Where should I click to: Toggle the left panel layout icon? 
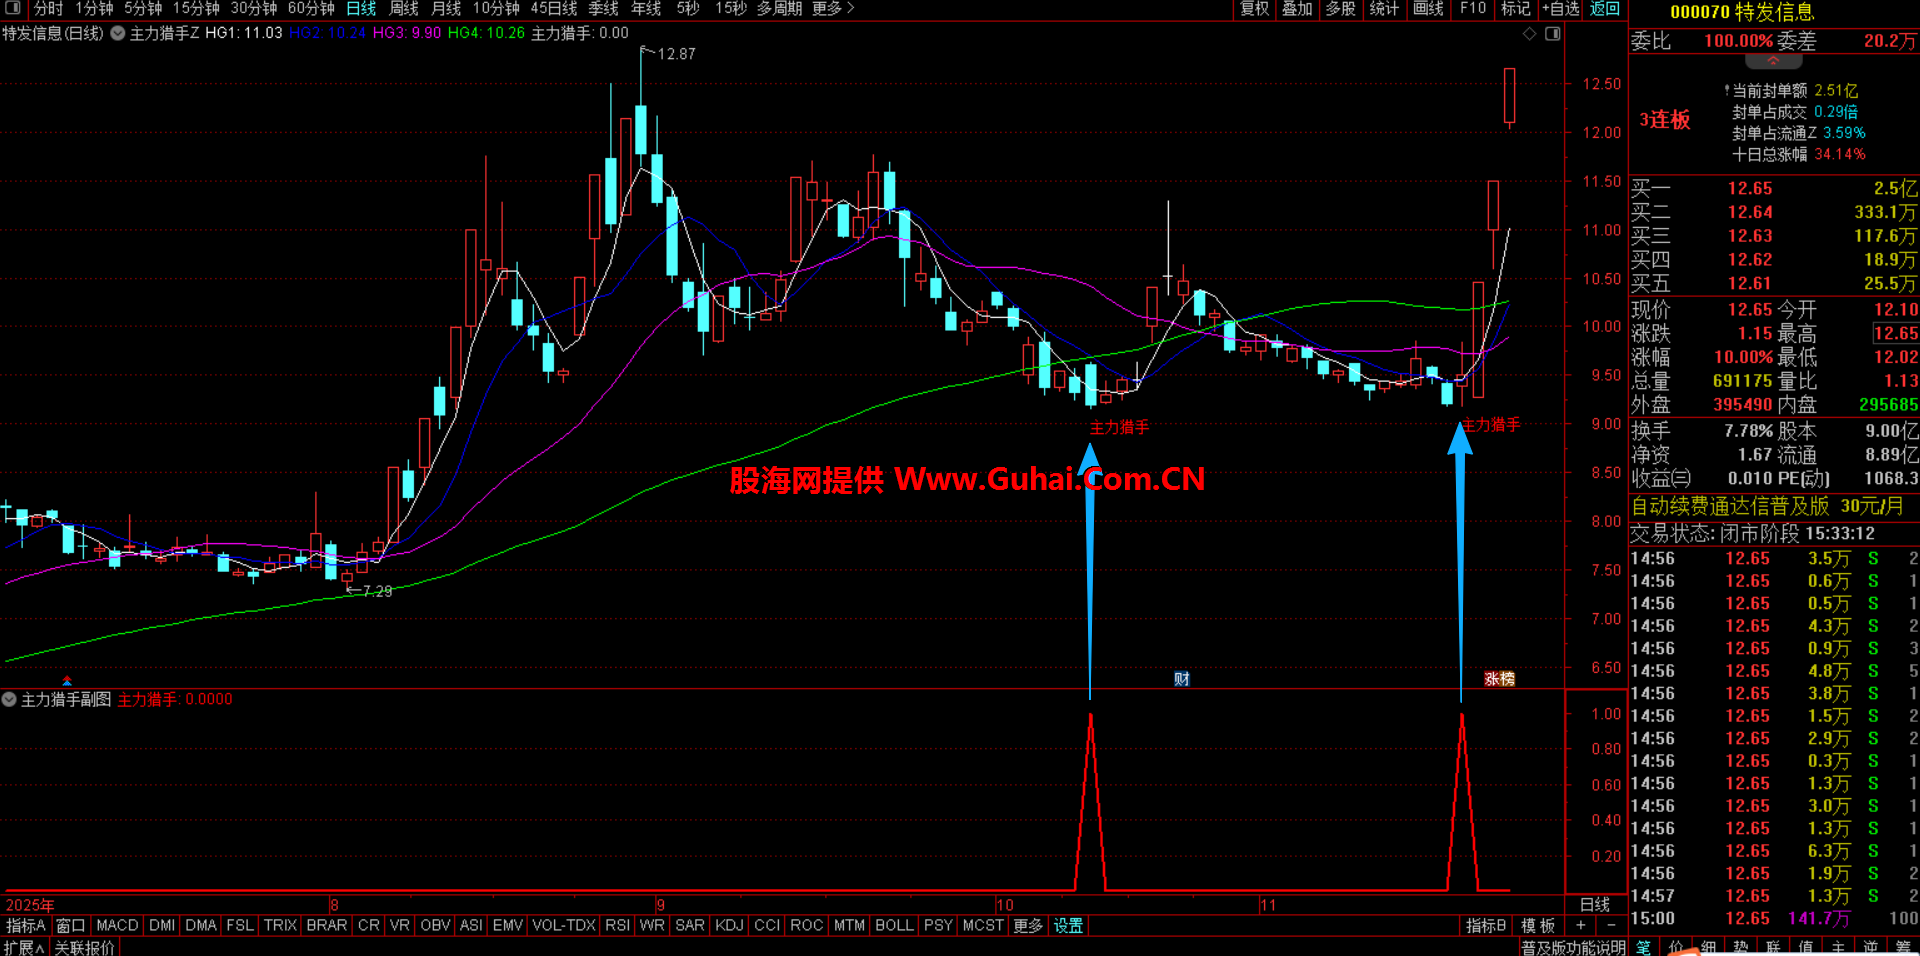12,8
